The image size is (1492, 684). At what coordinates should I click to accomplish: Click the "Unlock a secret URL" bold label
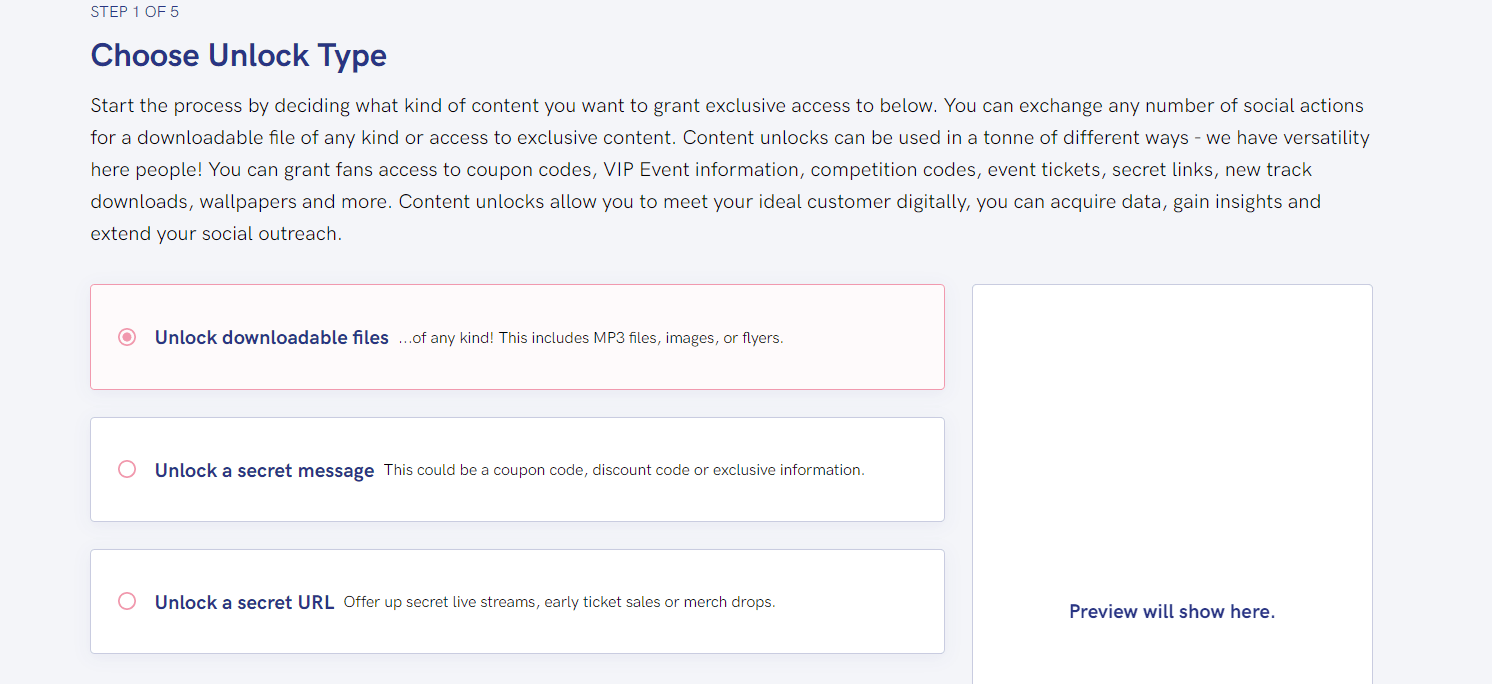(x=244, y=601)
